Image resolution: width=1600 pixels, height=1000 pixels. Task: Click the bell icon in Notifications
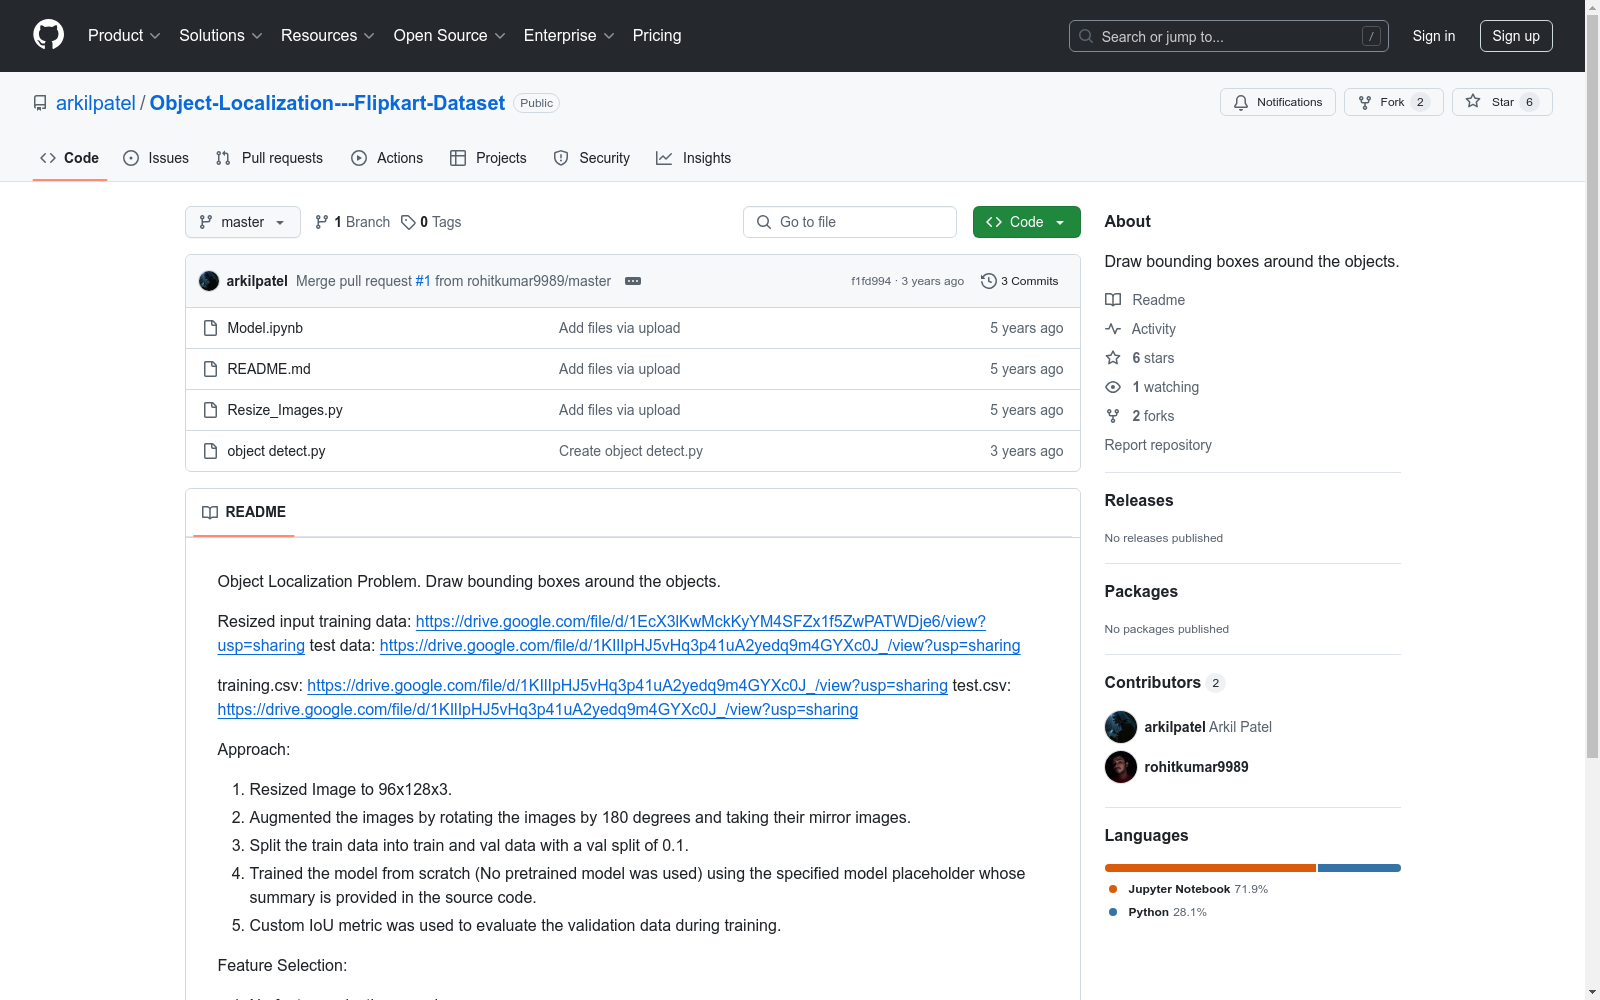click(x=1241, y=102)
